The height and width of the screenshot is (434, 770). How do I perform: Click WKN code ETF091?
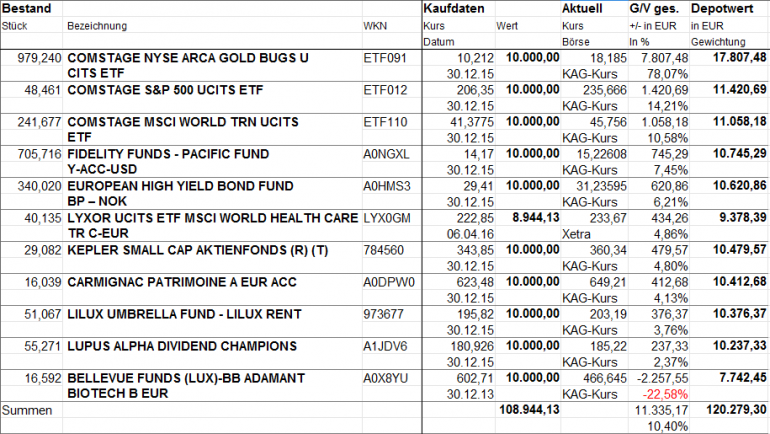point(386,59)
